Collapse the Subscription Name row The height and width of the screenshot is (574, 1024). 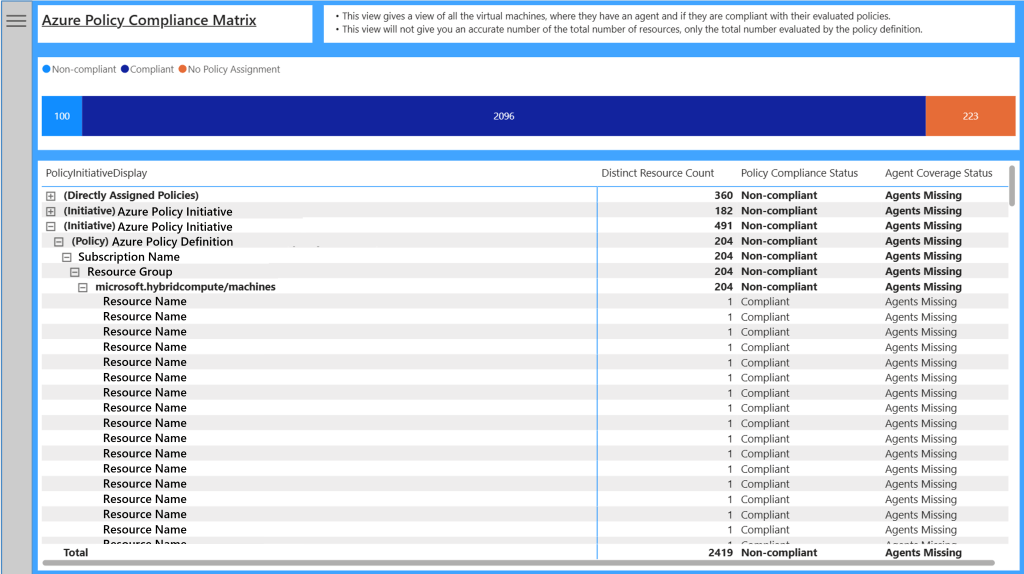(x=67, y=257)
